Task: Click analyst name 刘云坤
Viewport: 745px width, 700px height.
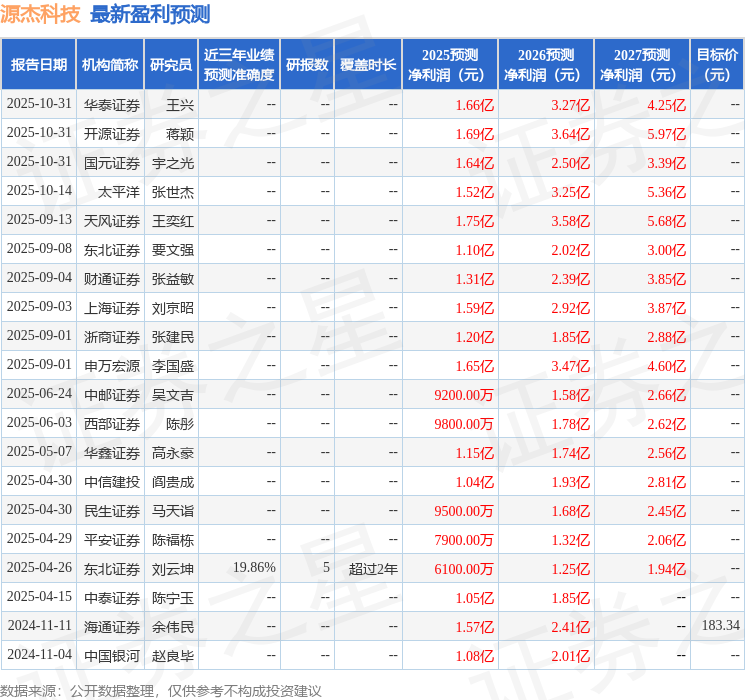Action: [172, 569]
